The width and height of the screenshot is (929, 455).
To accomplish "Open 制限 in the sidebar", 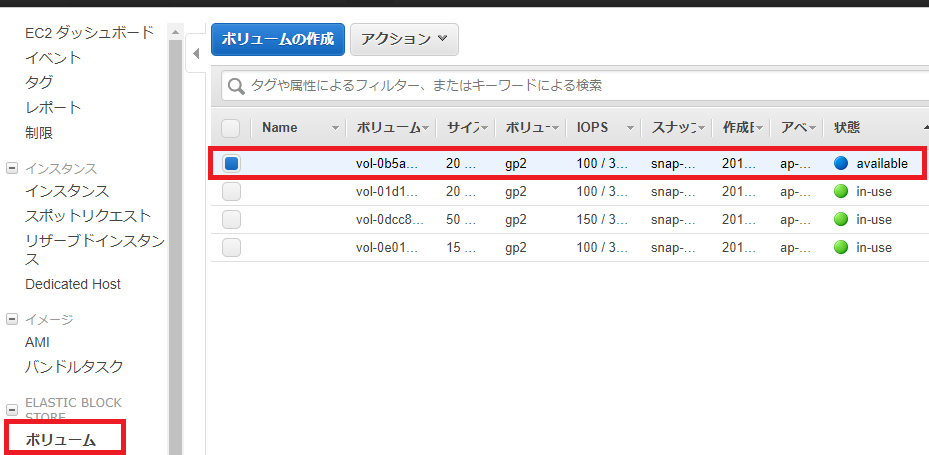I will pyautogui.click(x=39, y=133).
